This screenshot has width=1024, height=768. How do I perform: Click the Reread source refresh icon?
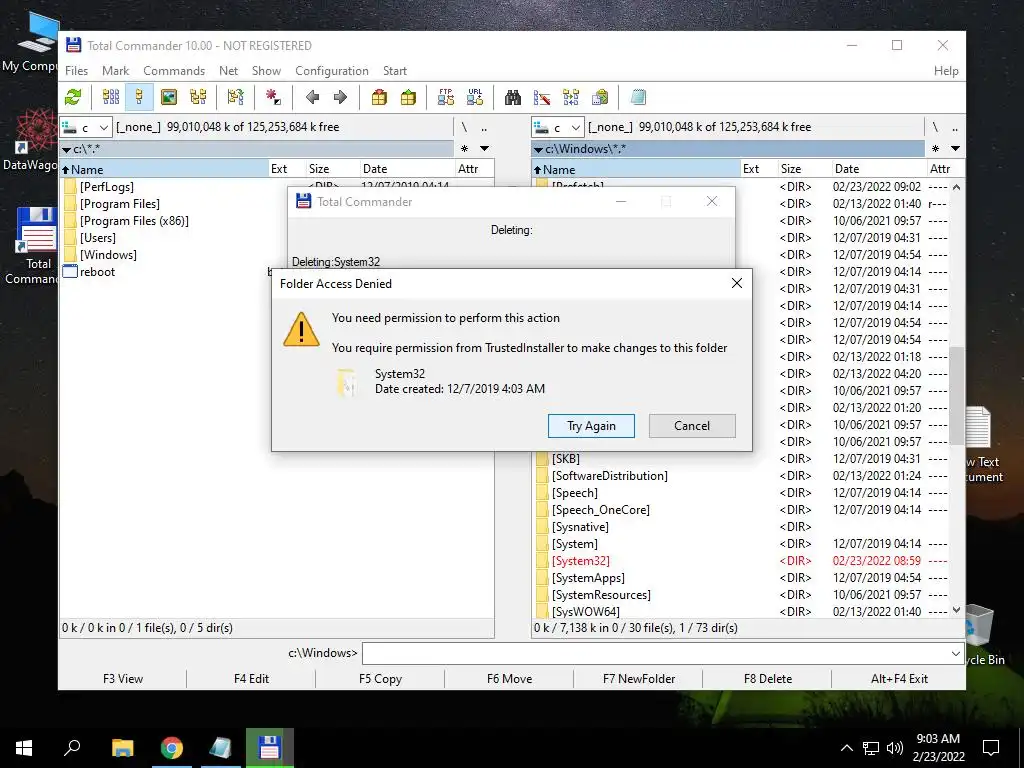73,97
